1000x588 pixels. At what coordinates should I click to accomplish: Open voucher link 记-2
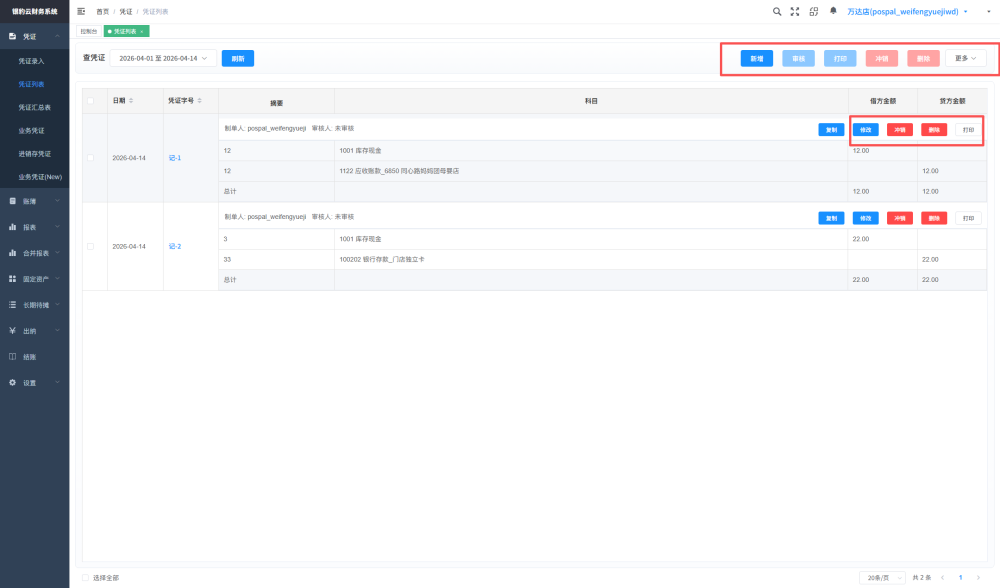coord(175,246)
